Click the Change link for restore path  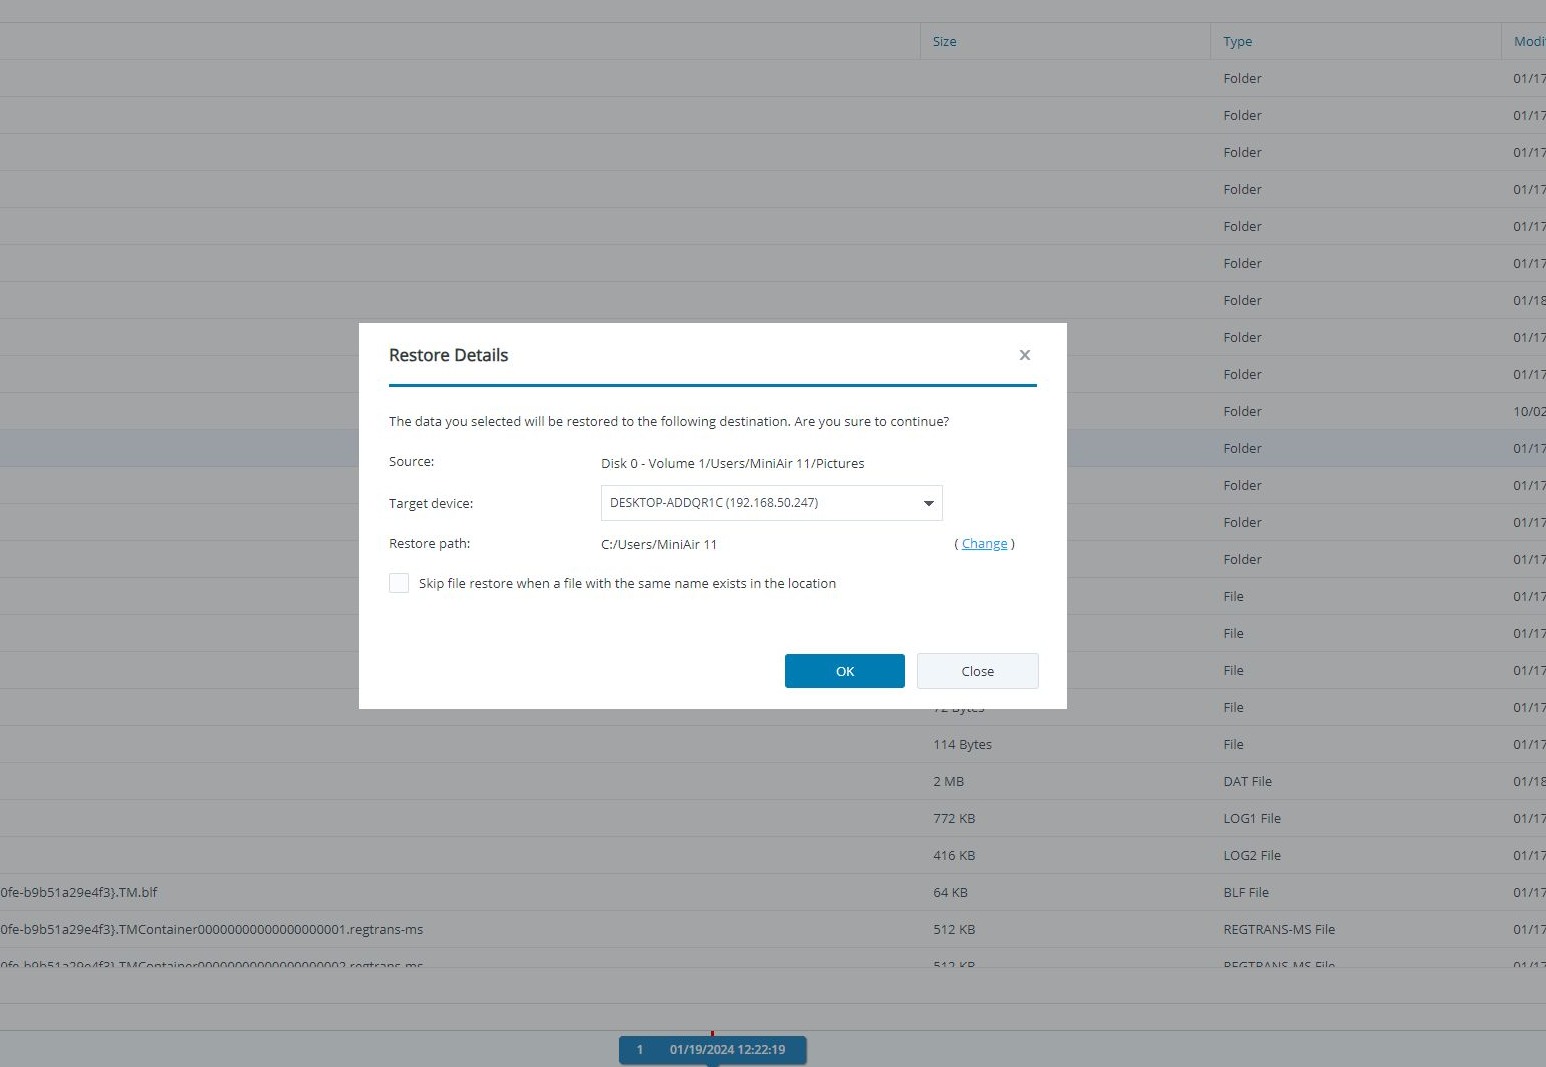[x=984, y=544]
